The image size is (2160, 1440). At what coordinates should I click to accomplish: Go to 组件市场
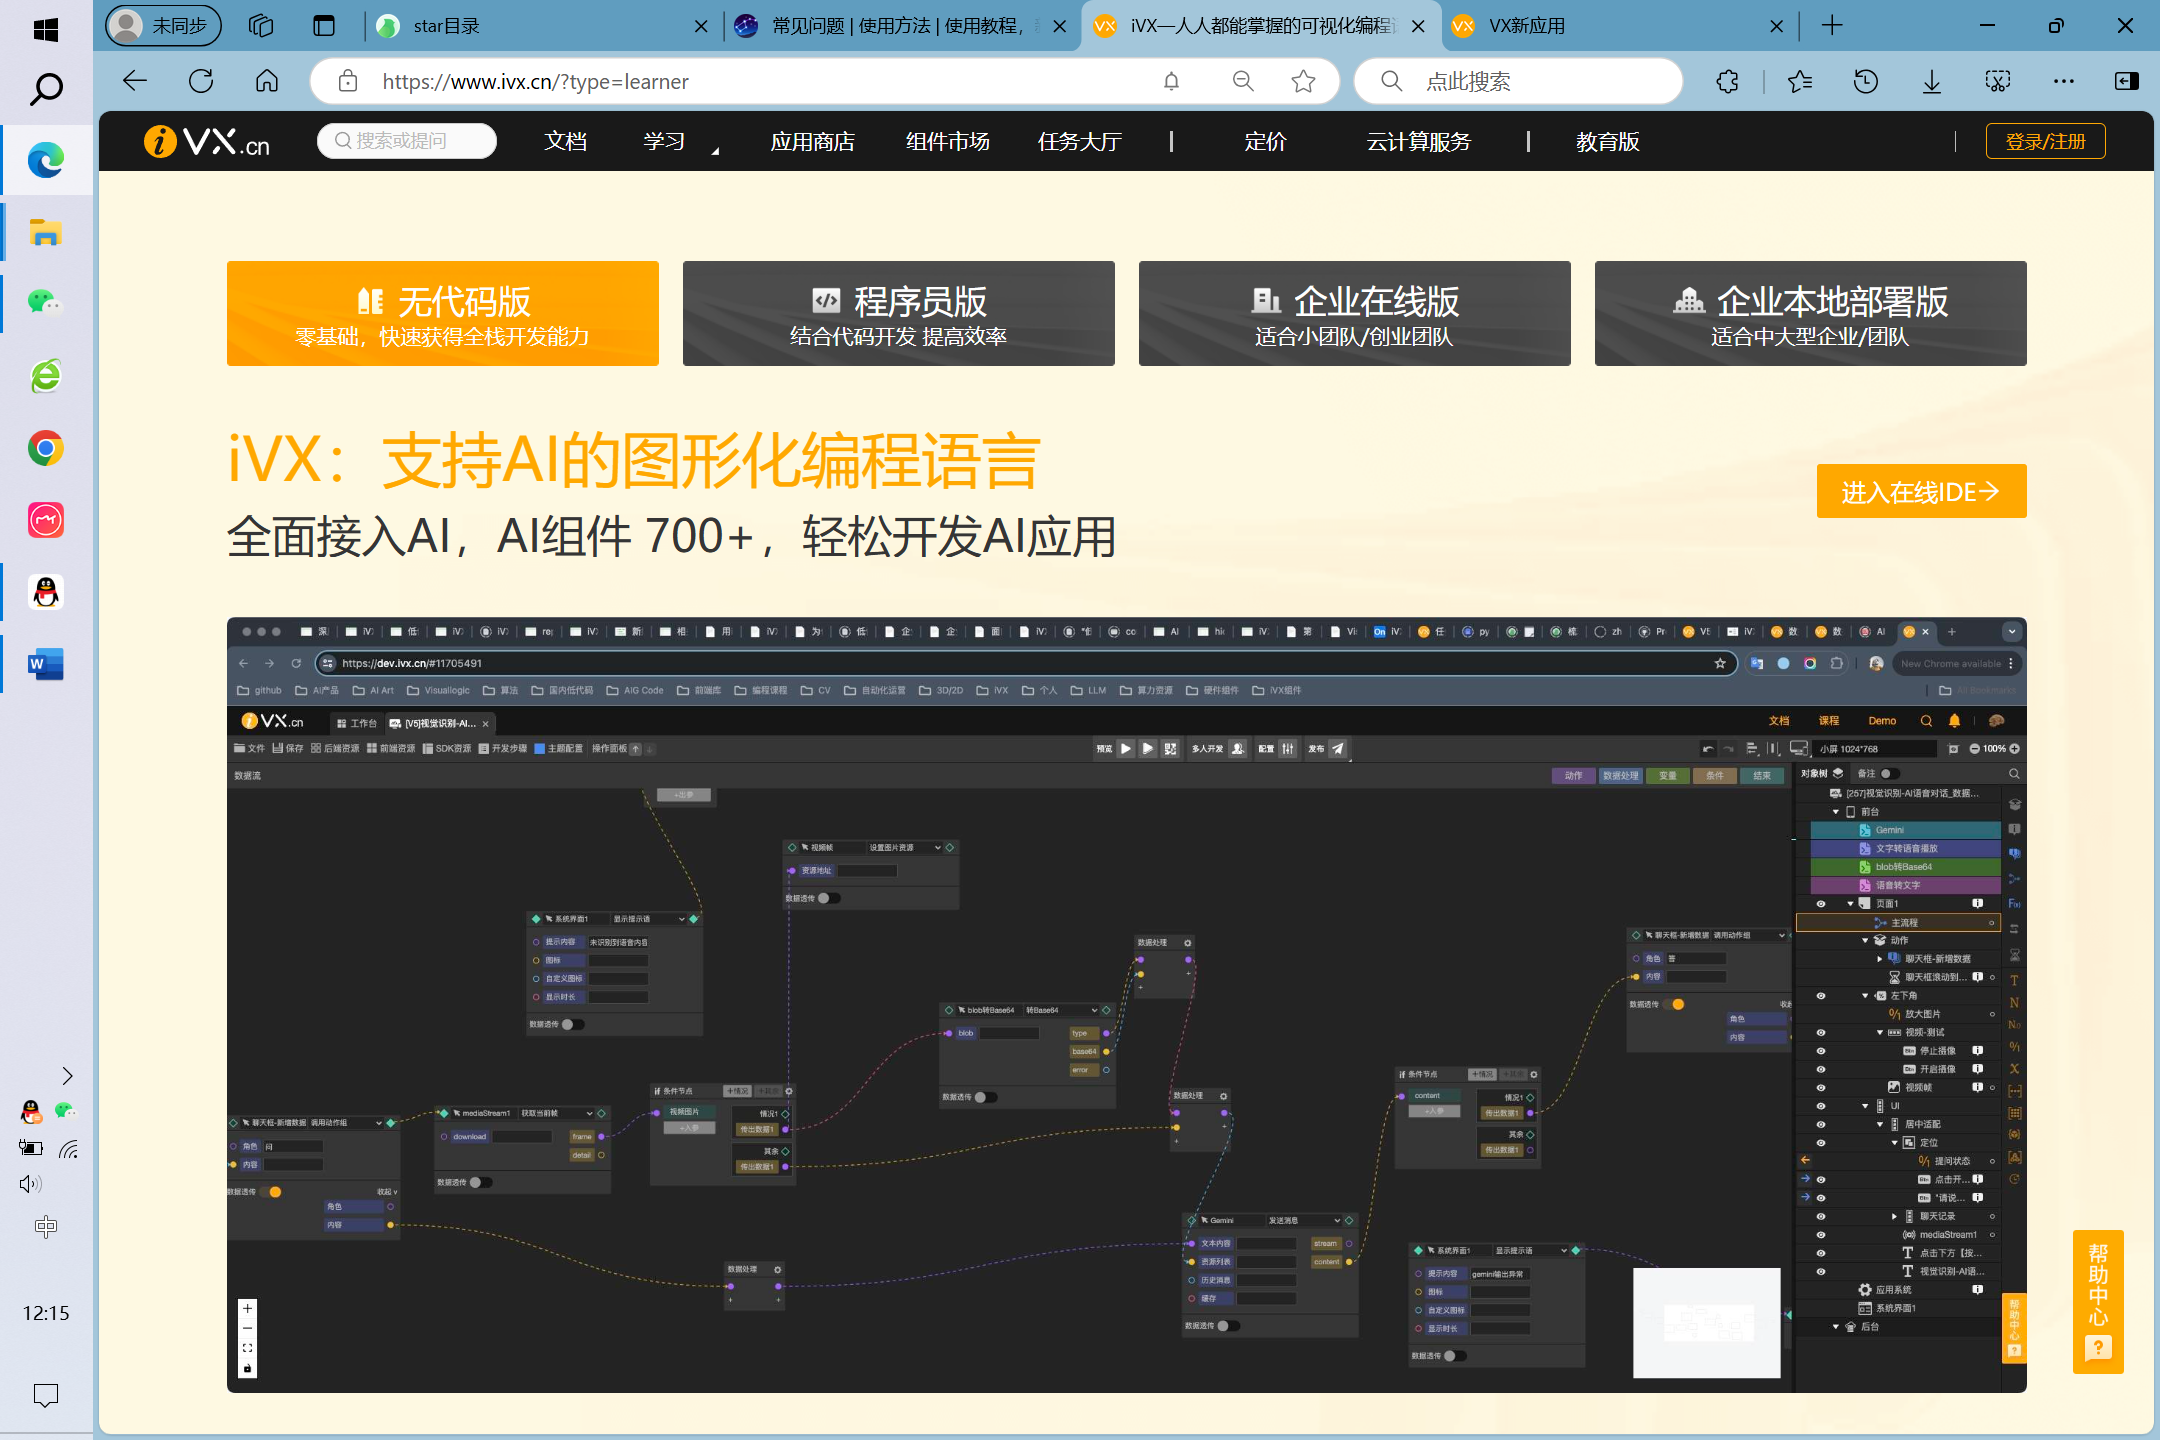[x=947, y=142]
